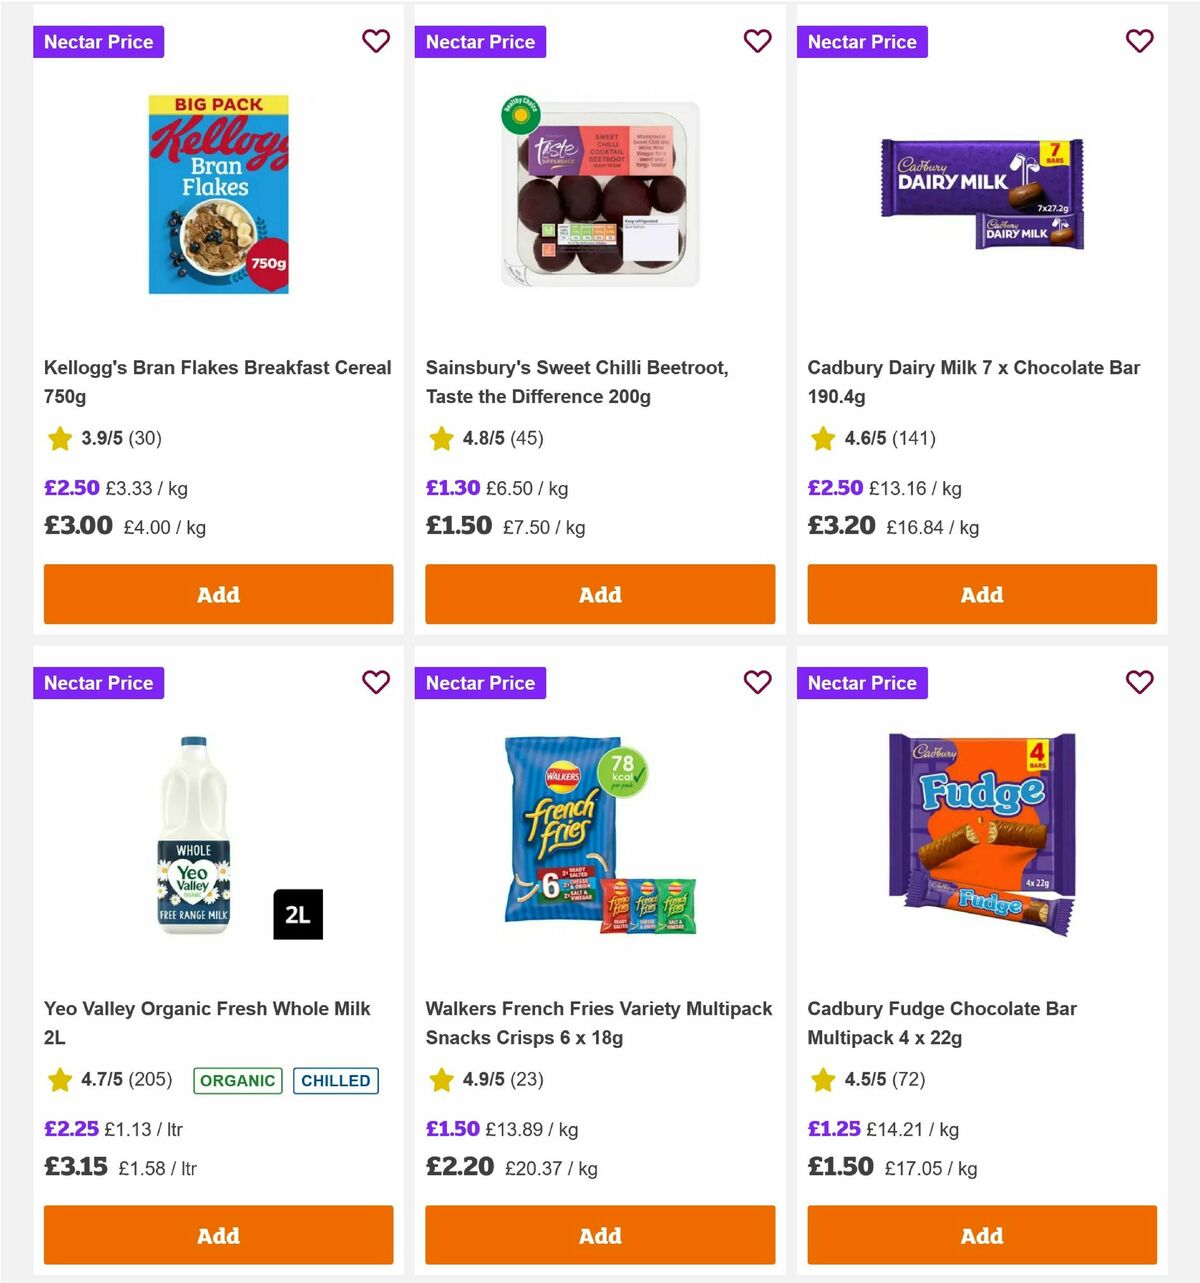Add Cadbury Fudge multipack to basket
Screen dimensions: 1200x1283
tap(981, 1235)
